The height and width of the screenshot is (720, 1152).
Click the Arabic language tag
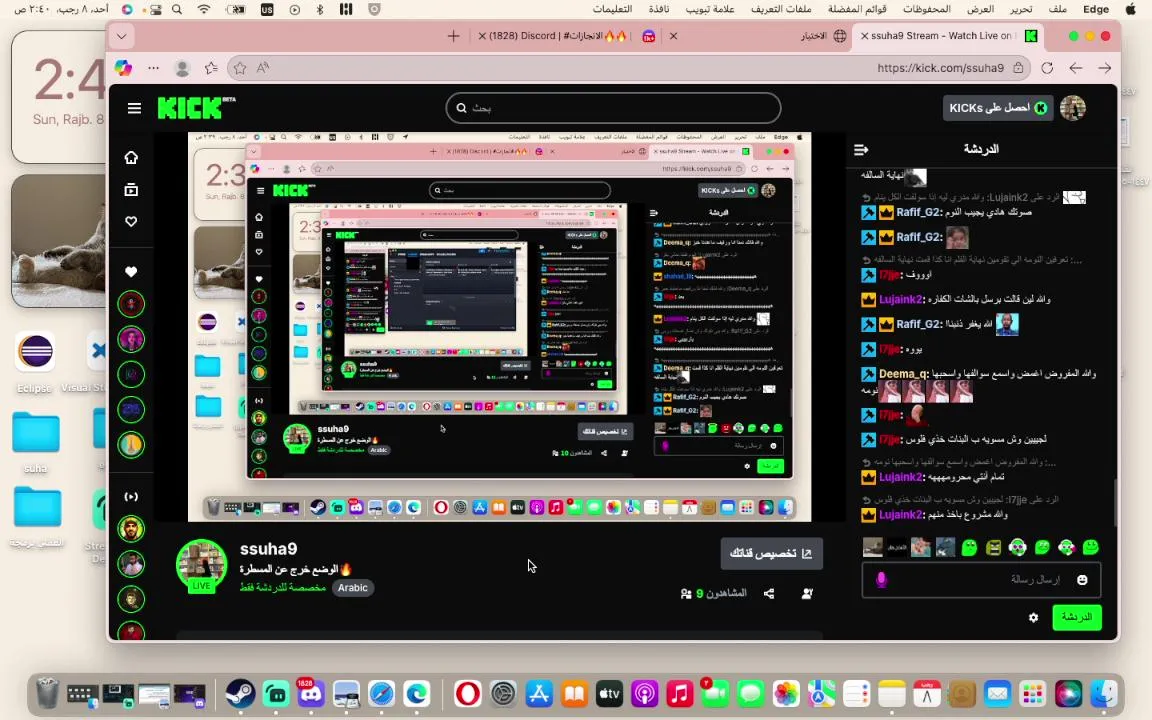point(353,588)
